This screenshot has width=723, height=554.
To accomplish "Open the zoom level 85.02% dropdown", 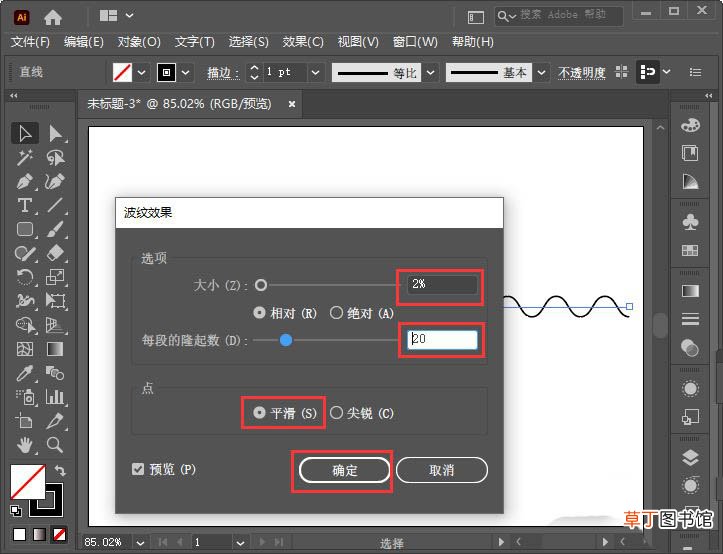I will point(140,542).
